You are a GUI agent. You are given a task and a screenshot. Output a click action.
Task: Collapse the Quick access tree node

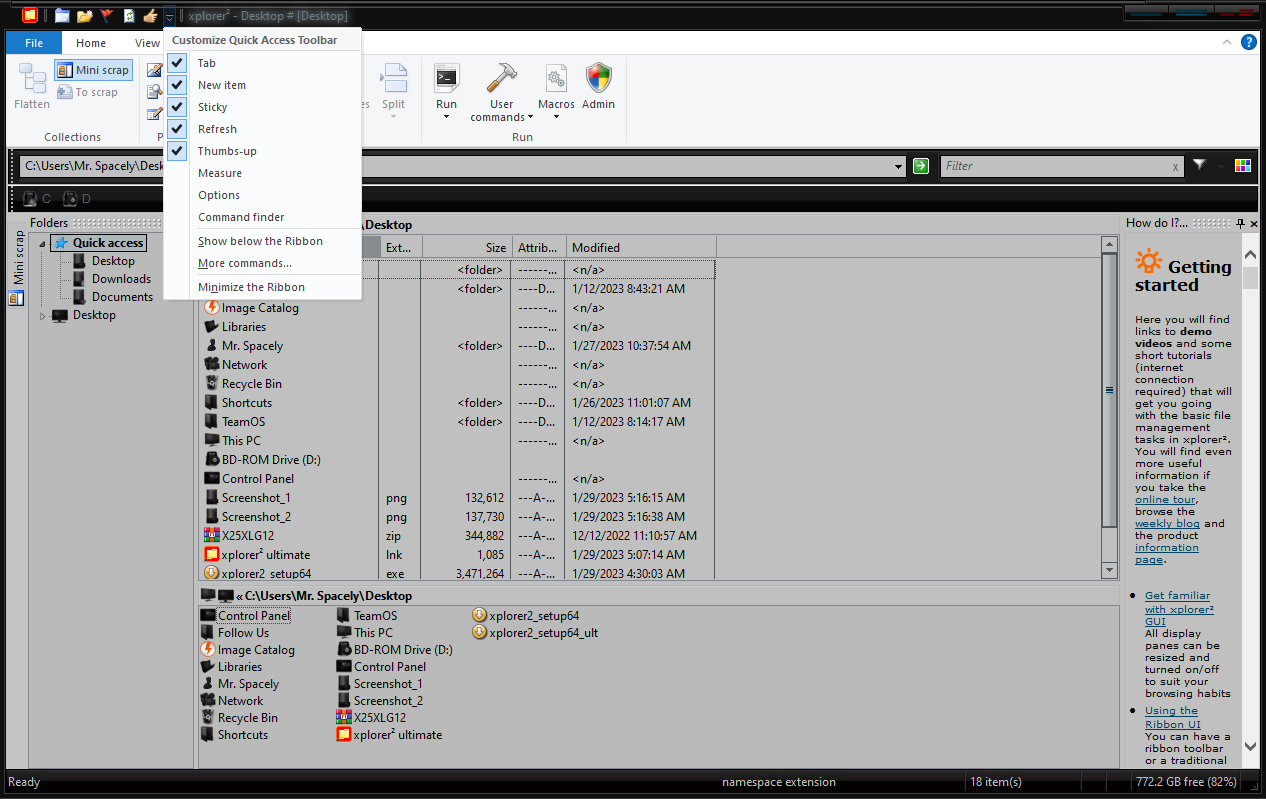[43, 243]
